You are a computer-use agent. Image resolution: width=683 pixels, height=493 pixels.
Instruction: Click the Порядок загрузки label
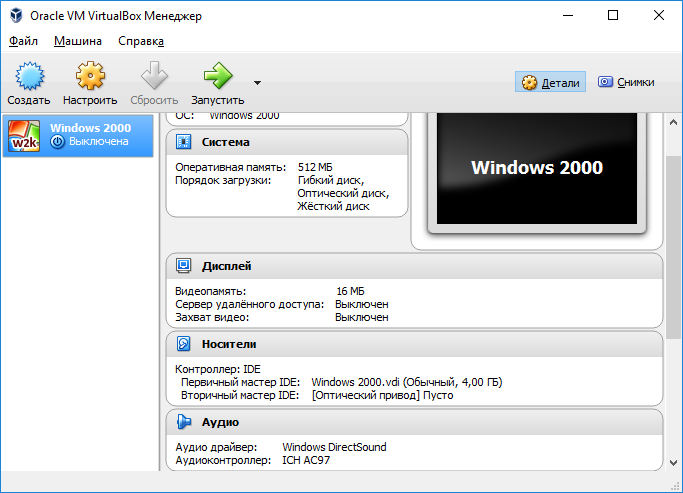point(223,180)
